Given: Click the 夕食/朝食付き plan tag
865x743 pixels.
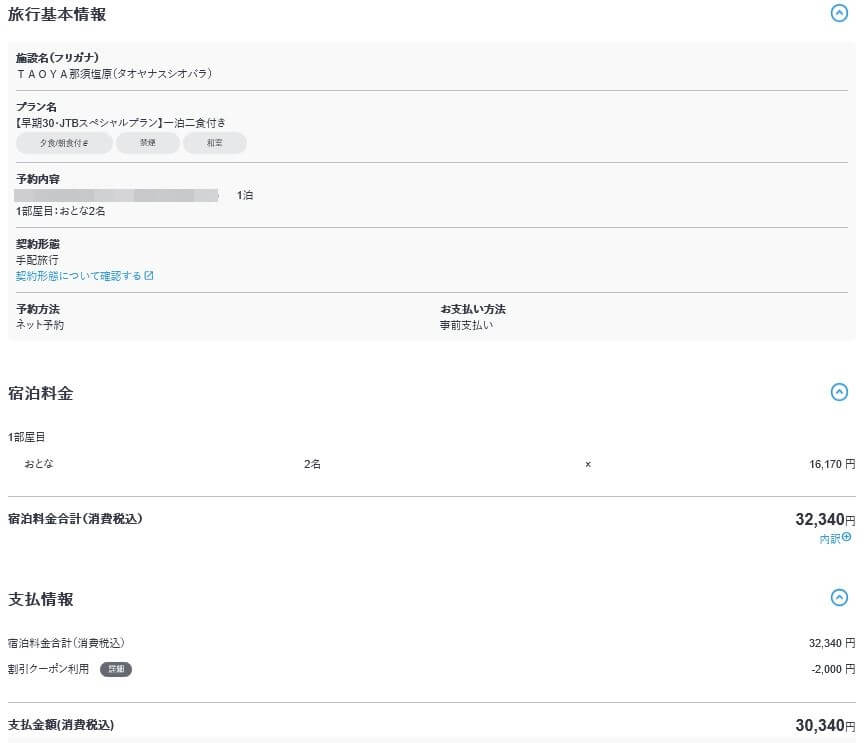Looking at the screenshot, I should 63,144.
